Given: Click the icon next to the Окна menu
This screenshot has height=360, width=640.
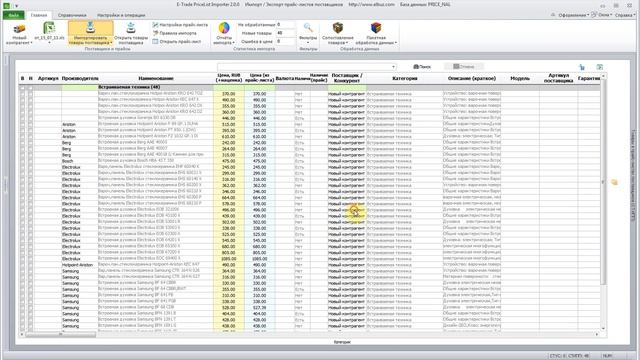Looking at the screenshot, I should (594, 15).
